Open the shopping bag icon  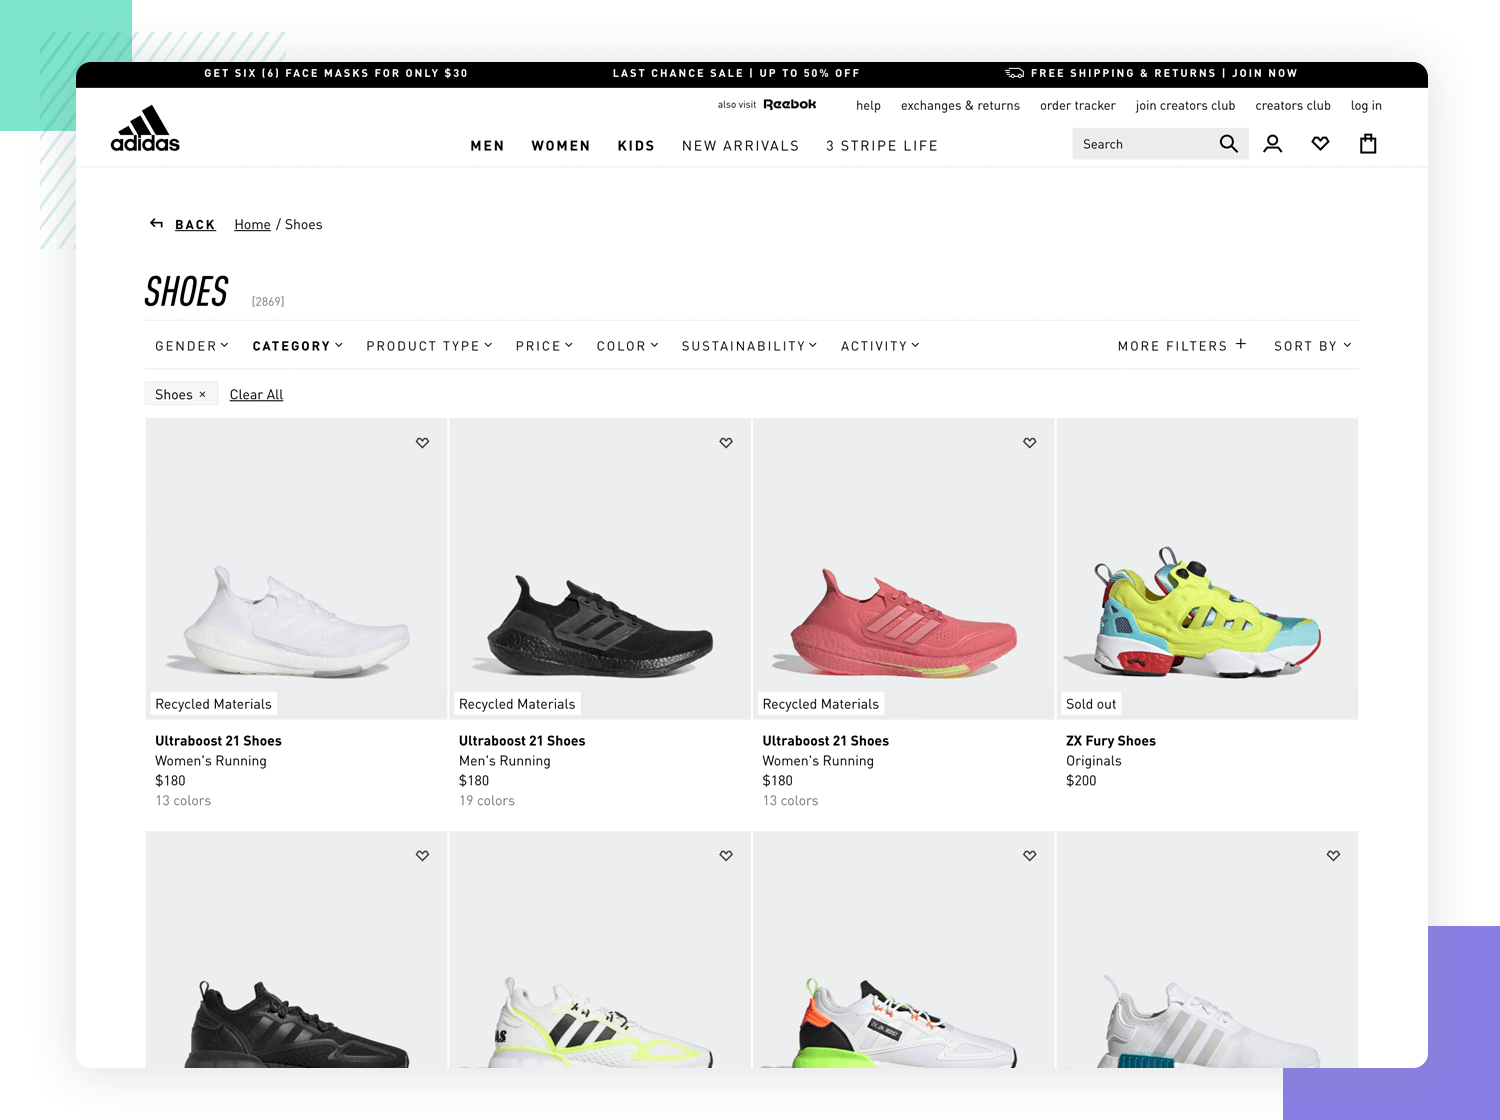click(x=1368, y=144)
